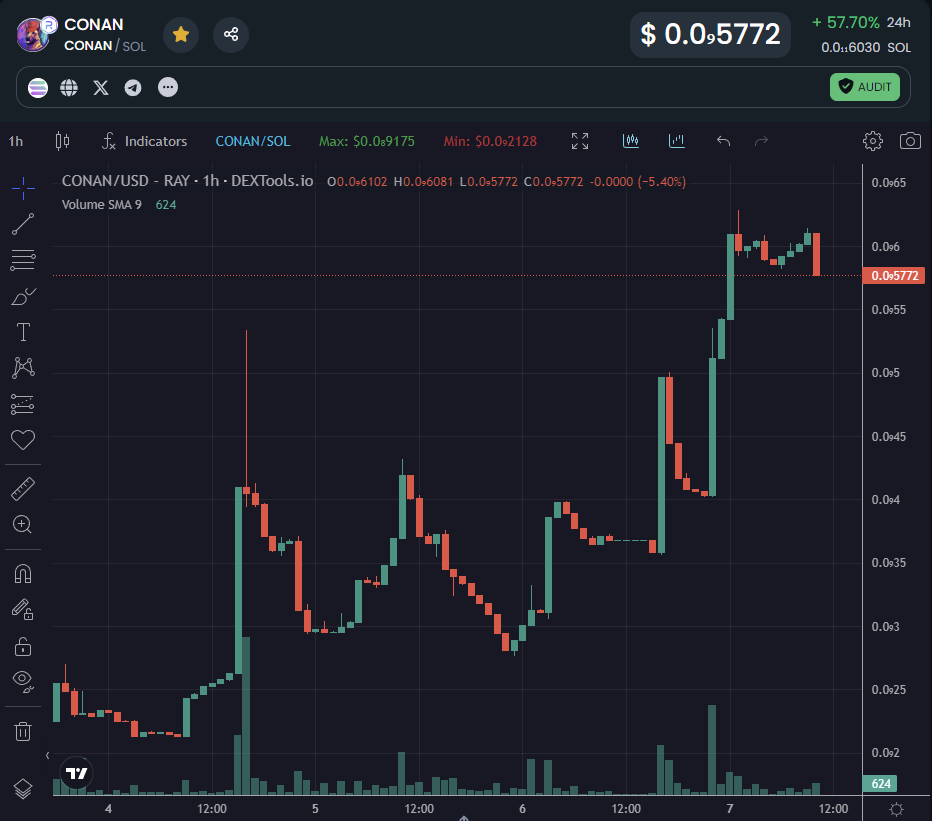932x821 pixels.
Task: Open the object tree layers icon
Action: coord(23,789)
